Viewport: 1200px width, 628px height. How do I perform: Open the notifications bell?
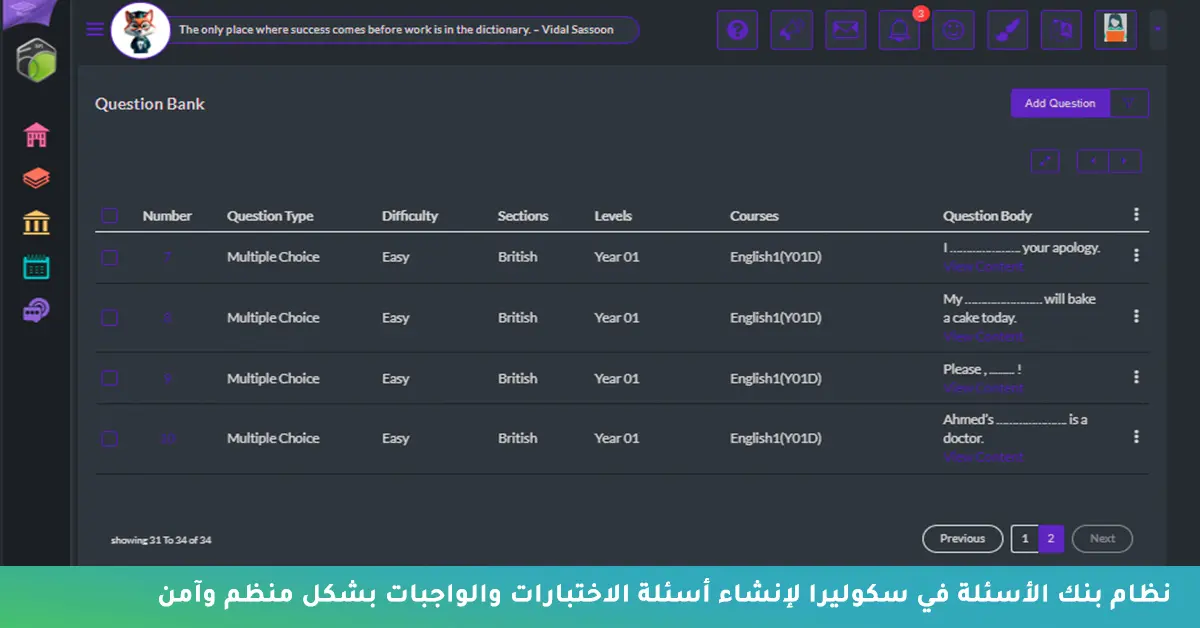click(x=899, y=30)
